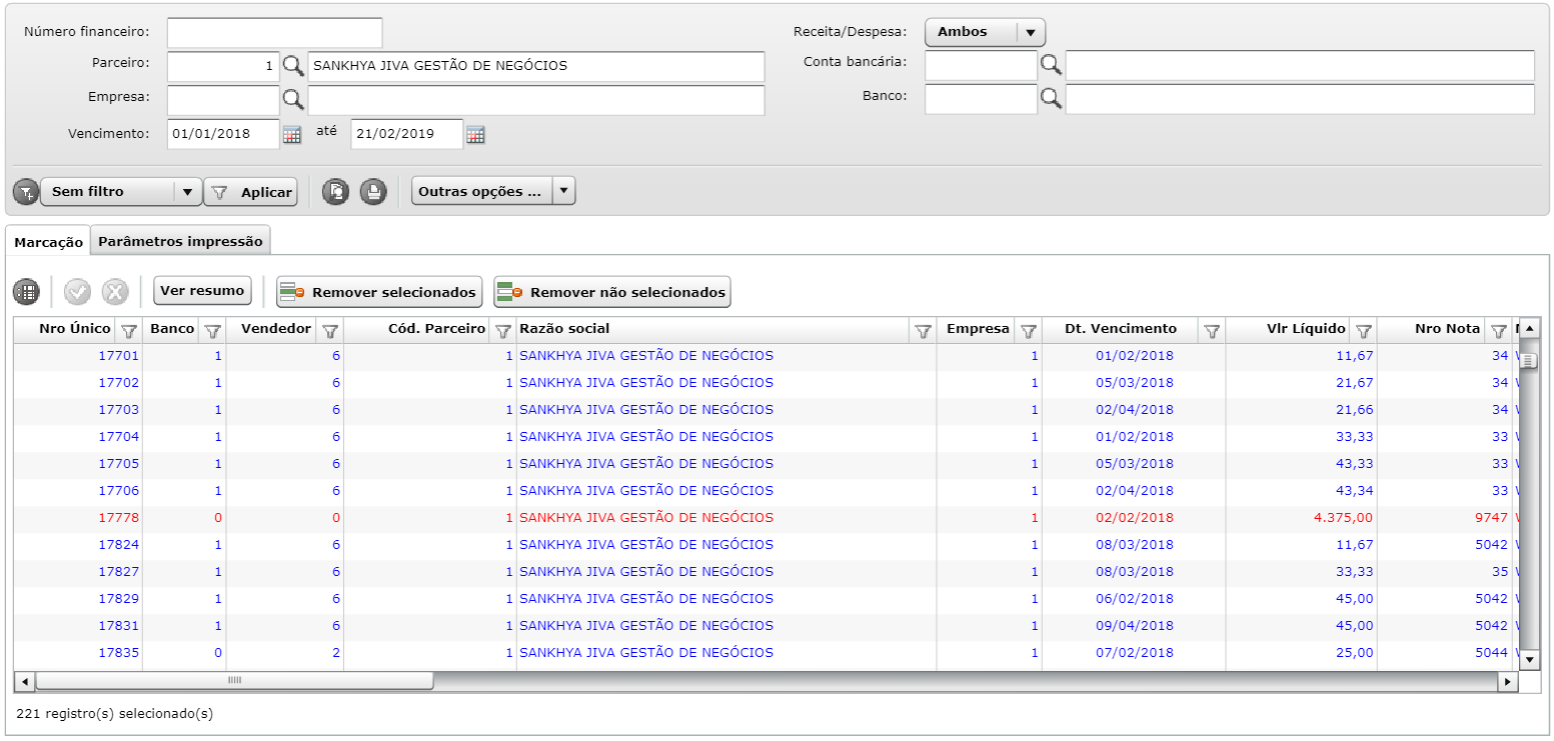Switch to Parâmetros impressão tab
Screen dimensions: 1554x741
coord(180,241)
